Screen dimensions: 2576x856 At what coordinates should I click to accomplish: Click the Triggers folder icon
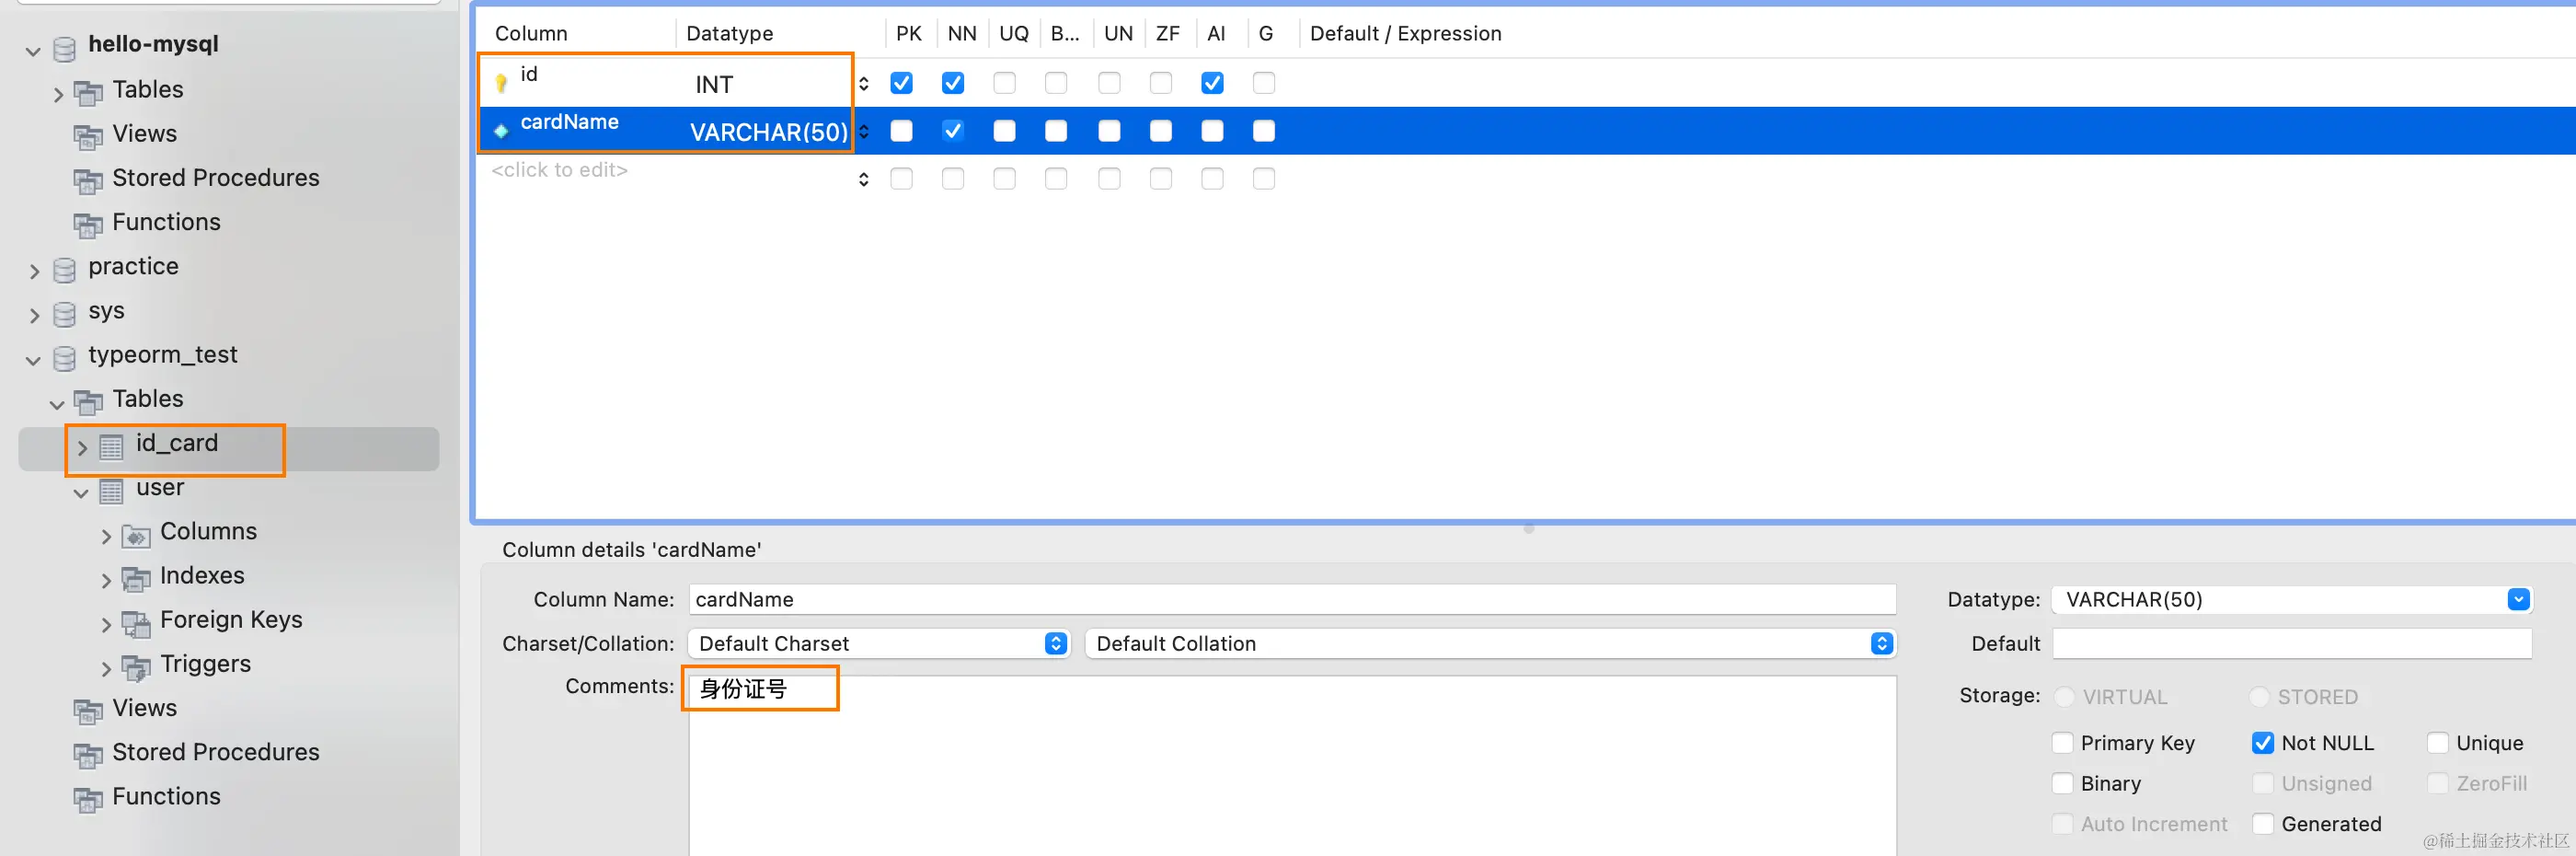[136, 667]
